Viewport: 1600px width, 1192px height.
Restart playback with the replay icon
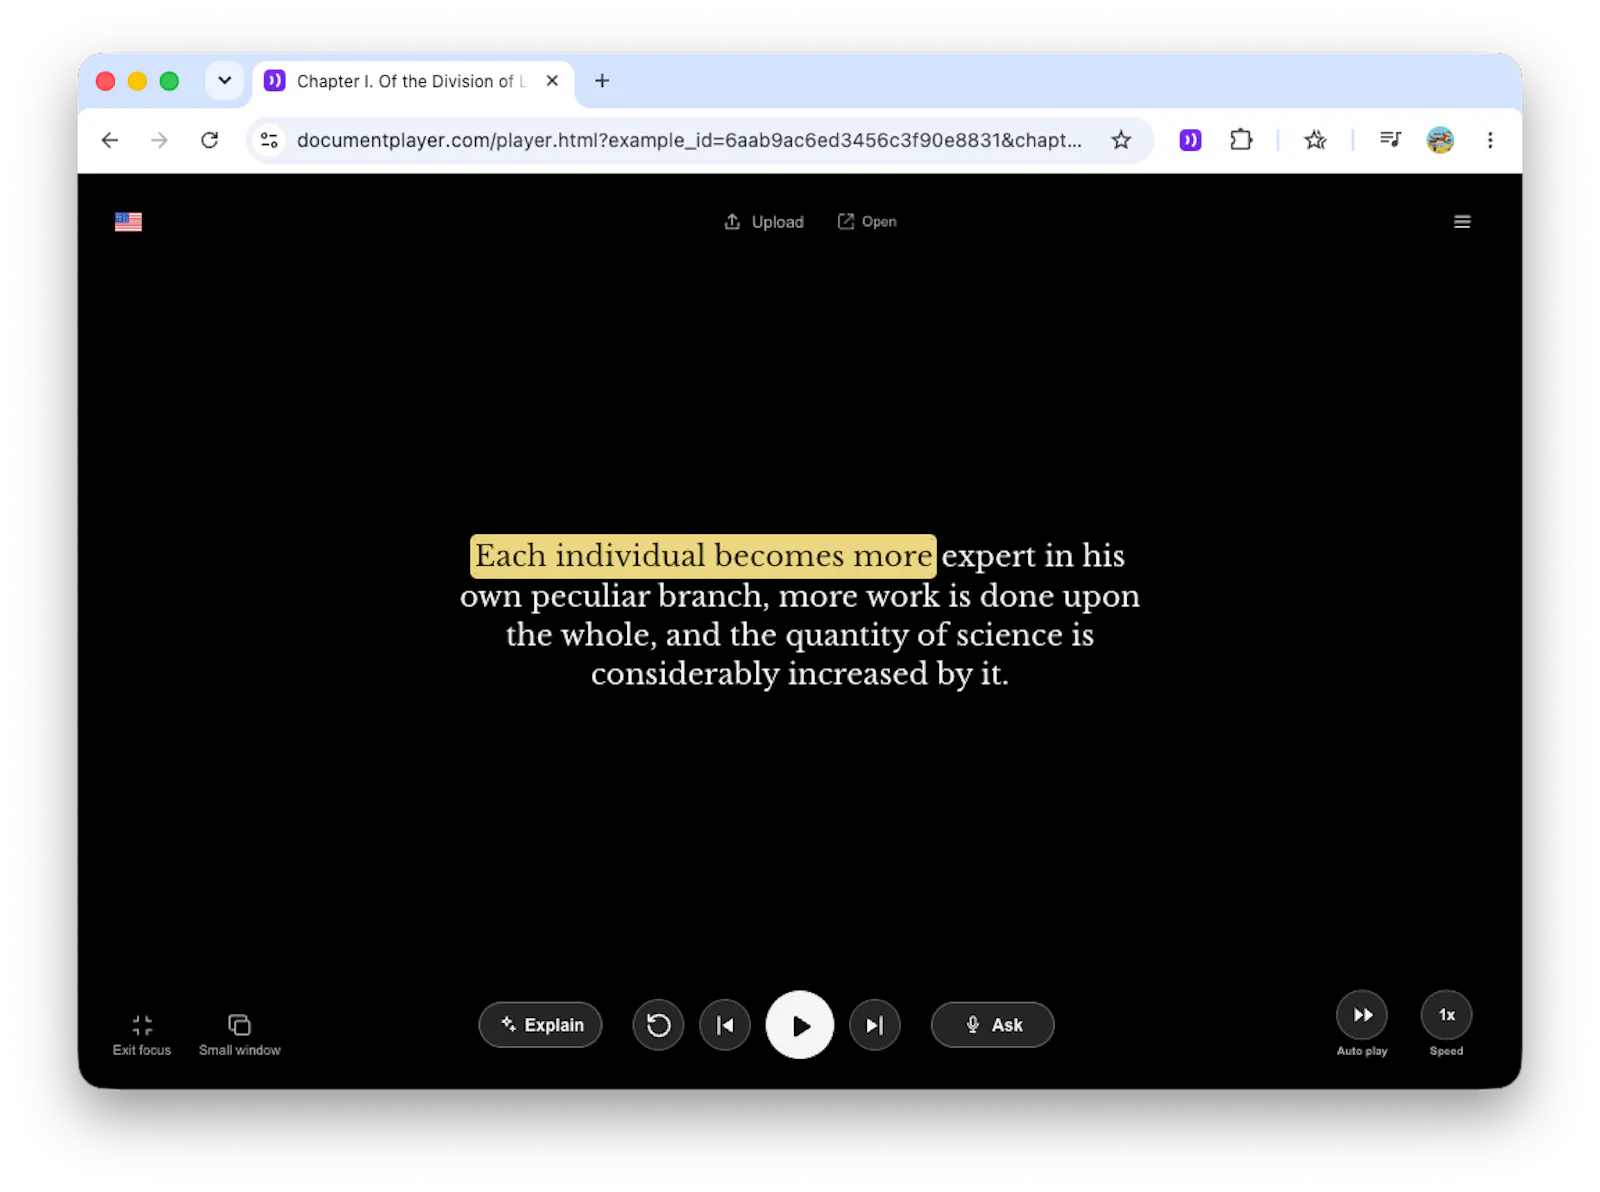(658, 1025)
